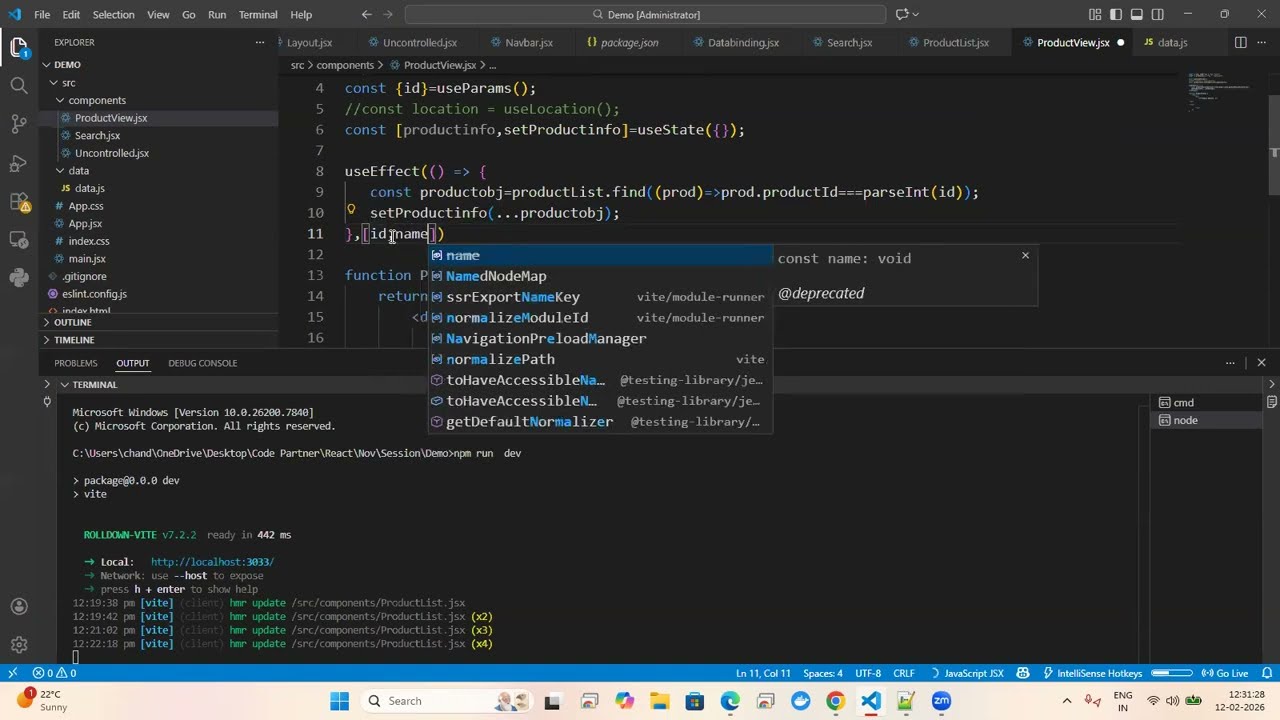Change the CRLF end of line sequence
1280x720 pixels.
point(904,673)
